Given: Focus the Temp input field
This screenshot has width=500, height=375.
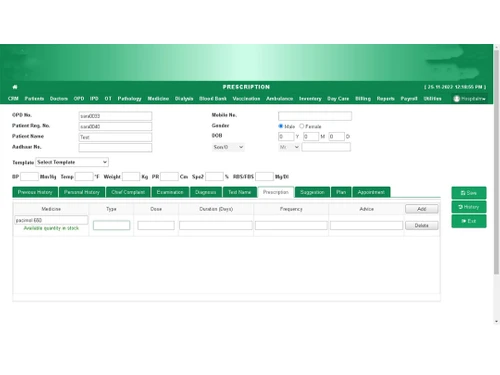Looking at the screenshot, I should [84, 177].
